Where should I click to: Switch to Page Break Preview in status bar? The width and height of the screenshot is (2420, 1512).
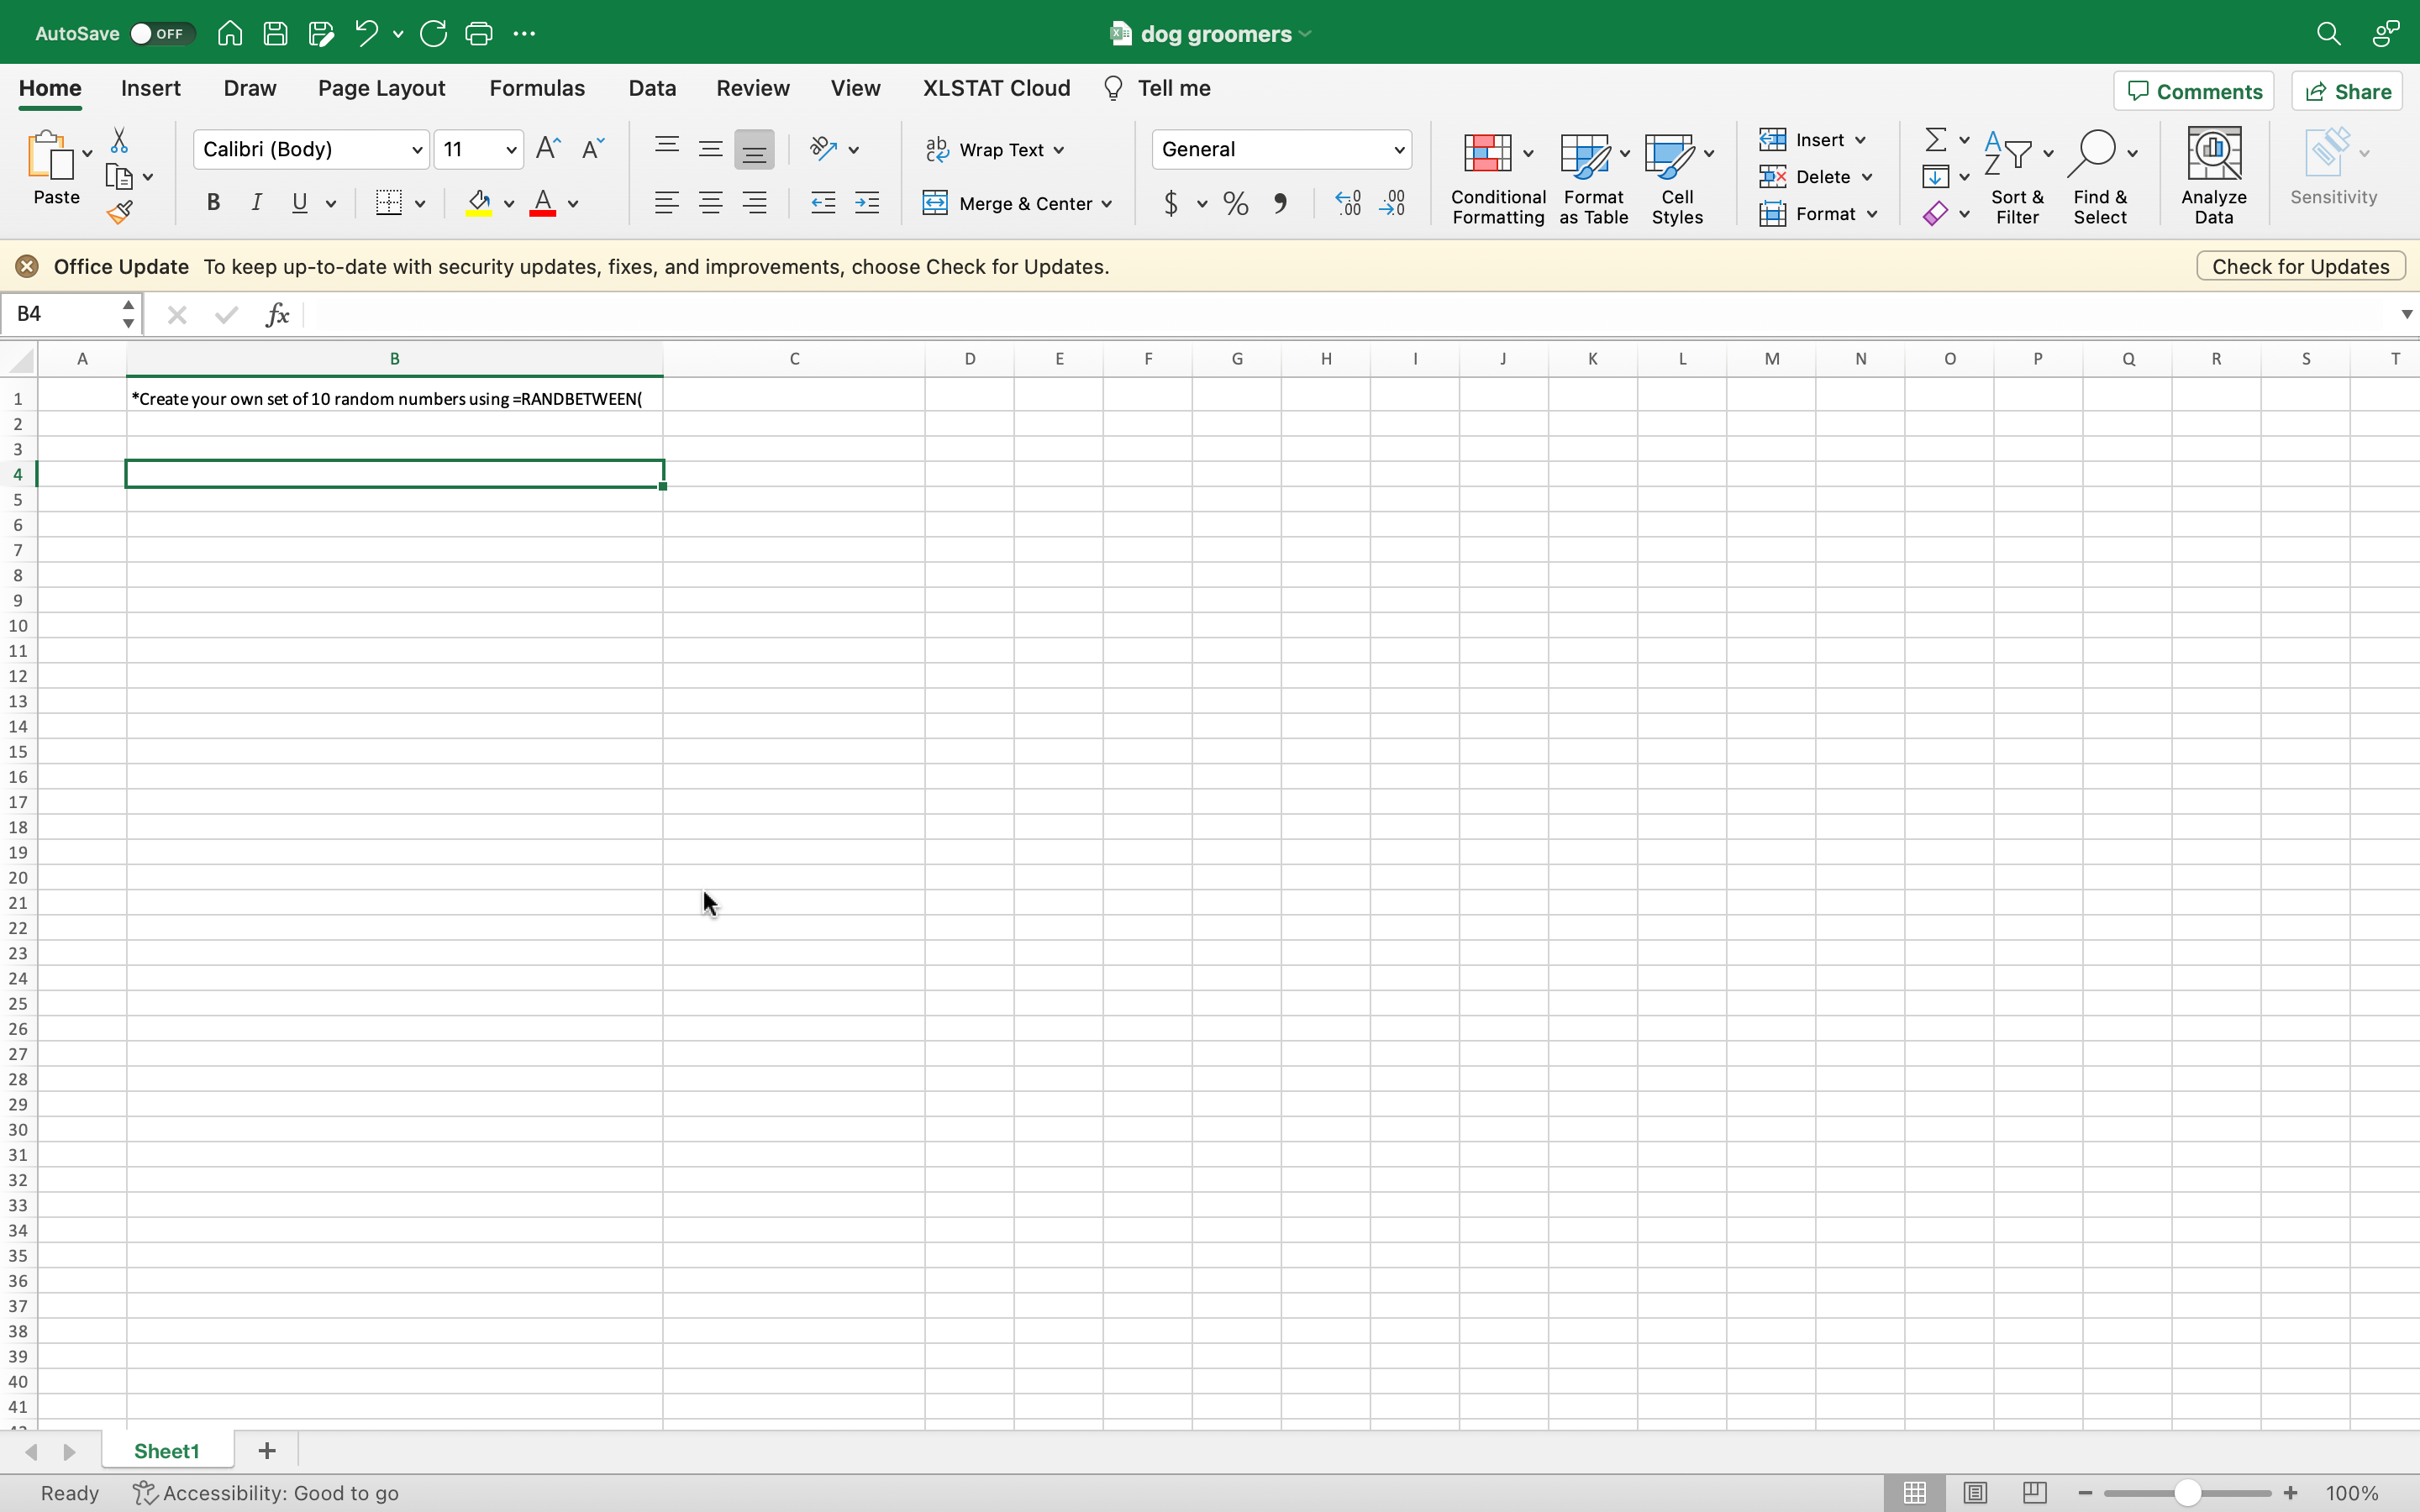(2034, 1493)
